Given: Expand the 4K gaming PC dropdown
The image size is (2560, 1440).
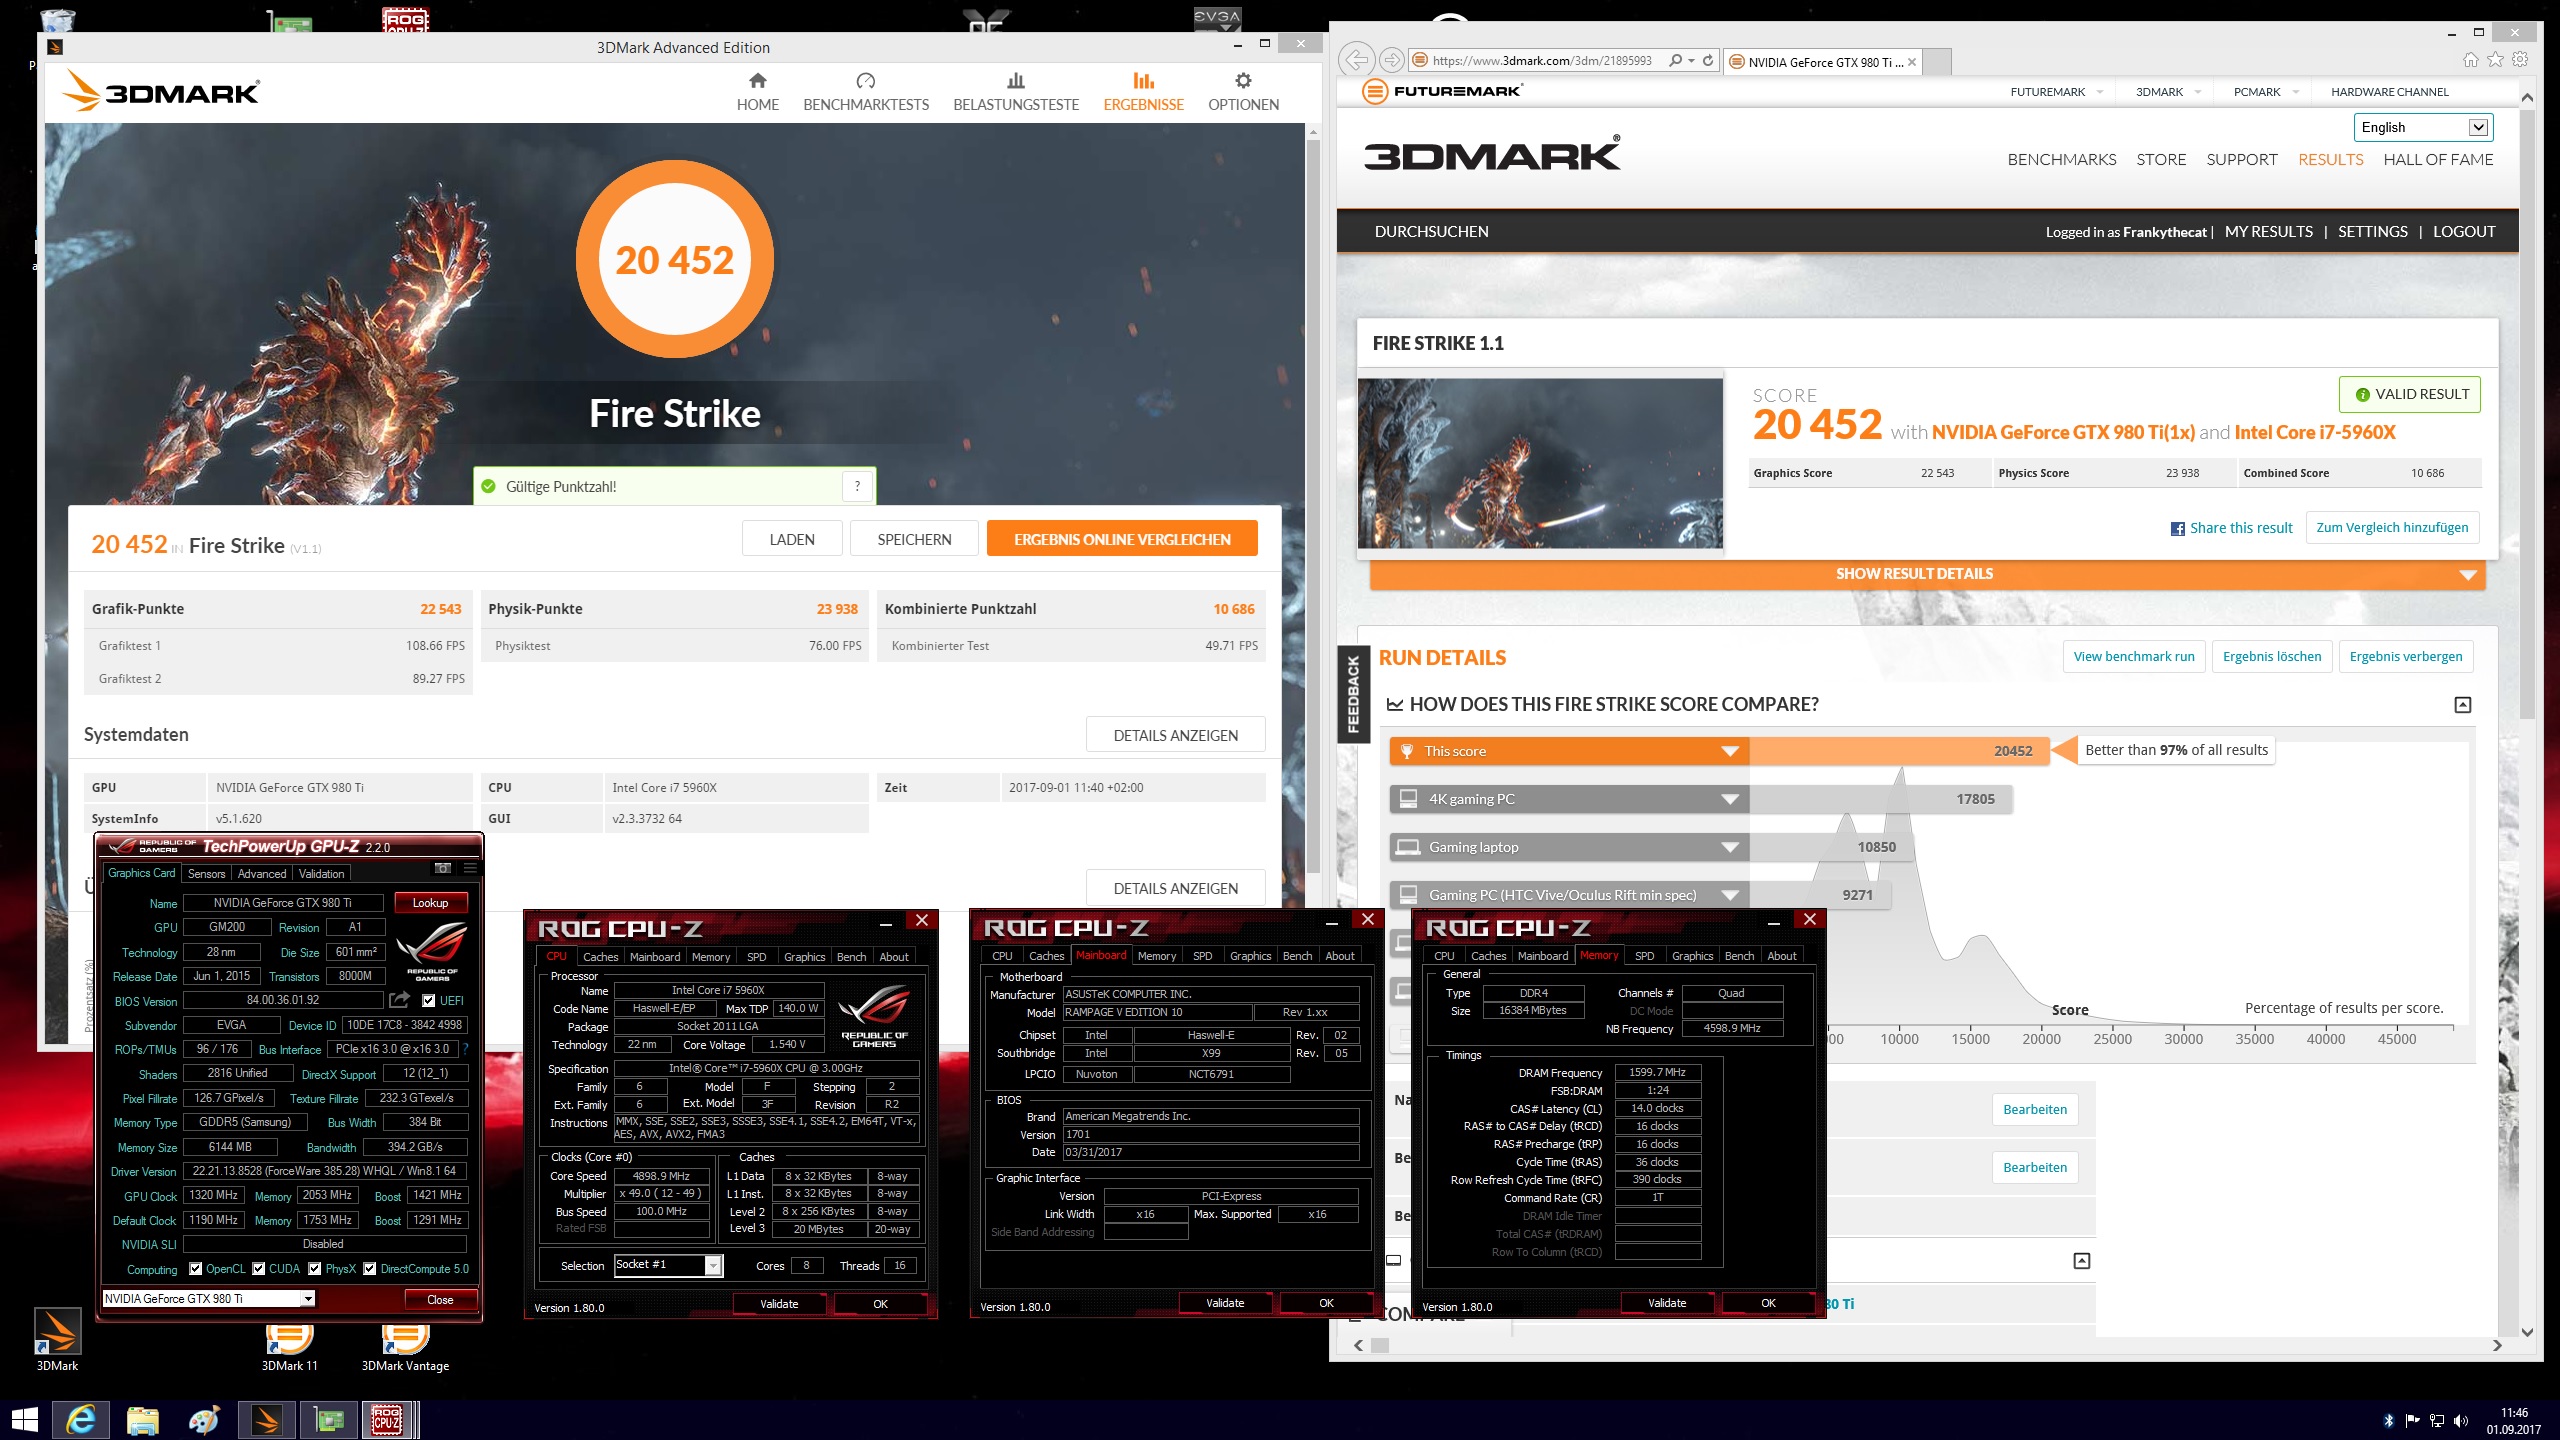Looking at the screenshot, I should pos(1730,799).
